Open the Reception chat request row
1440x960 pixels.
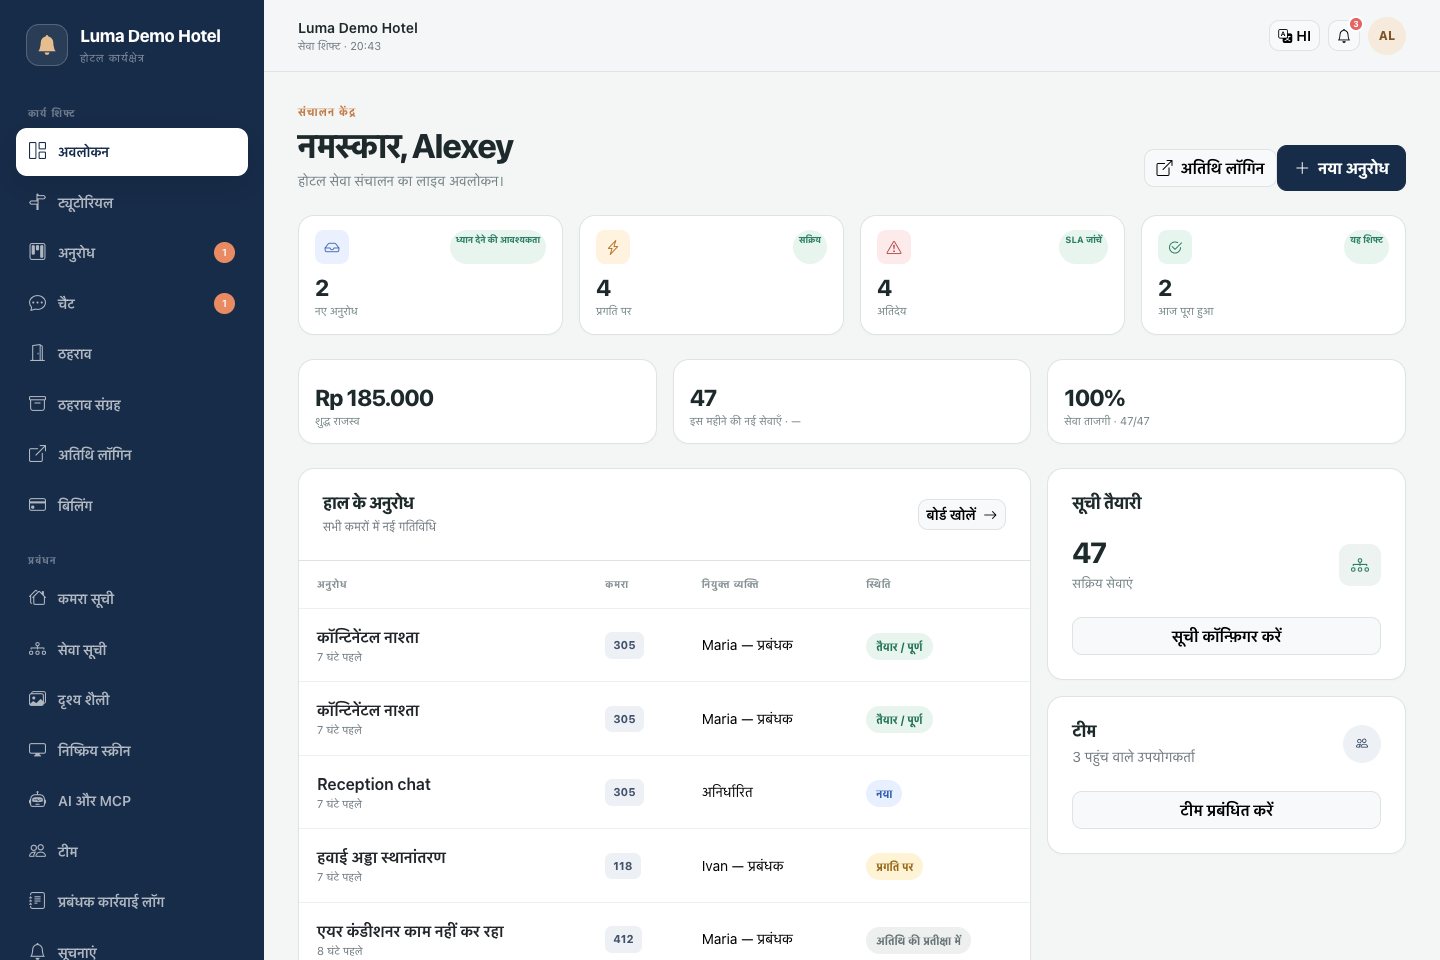pyautogui.click(x=664, y=792)
